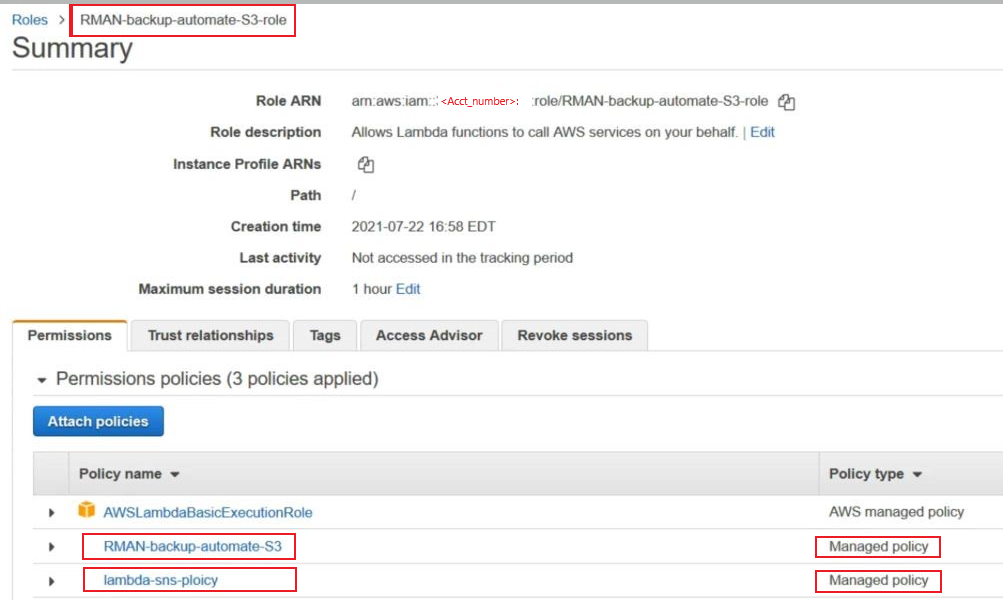Go back to the Roles breadcrumb link

pyautogui.click(x=29, y=20)
